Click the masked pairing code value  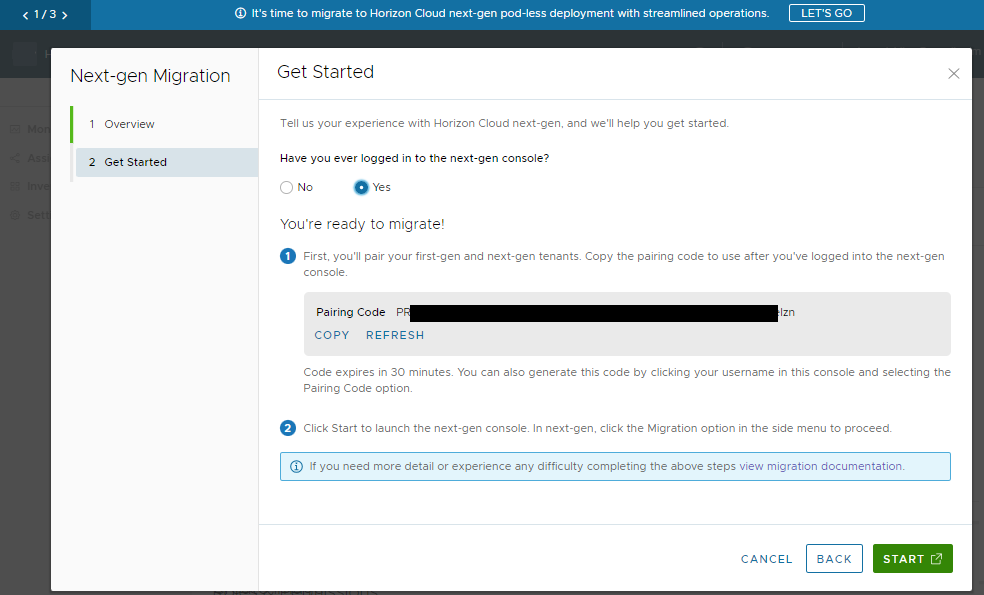click(595, 313)
